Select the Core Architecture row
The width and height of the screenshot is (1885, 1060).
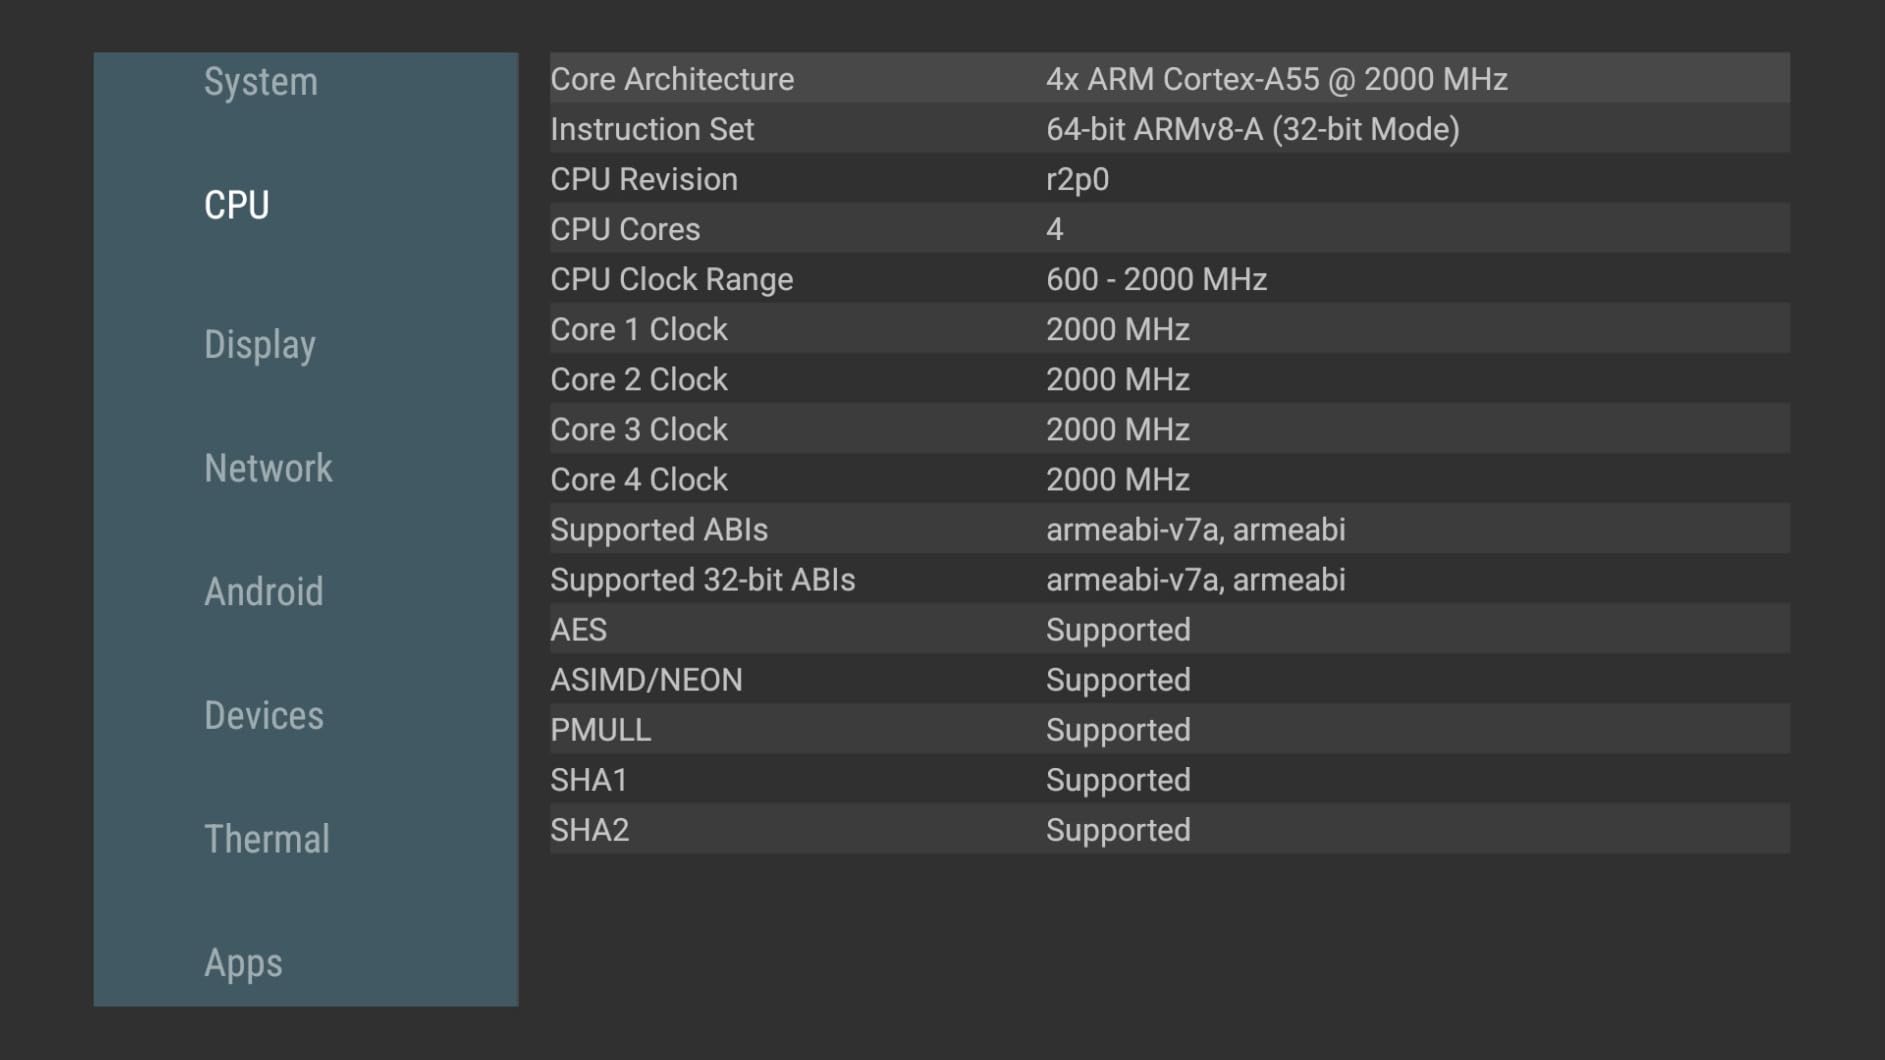tap(1168, 79)
